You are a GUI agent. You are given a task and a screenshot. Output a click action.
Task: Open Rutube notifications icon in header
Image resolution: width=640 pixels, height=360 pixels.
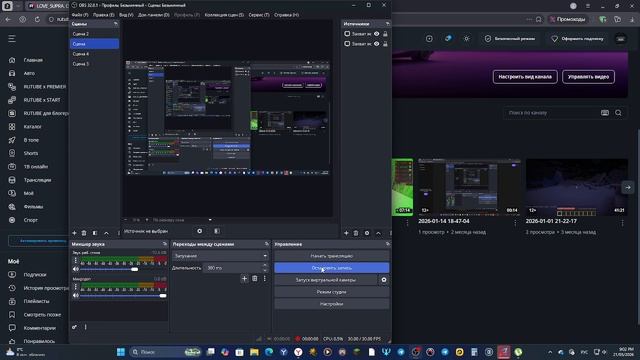[448, 38]
